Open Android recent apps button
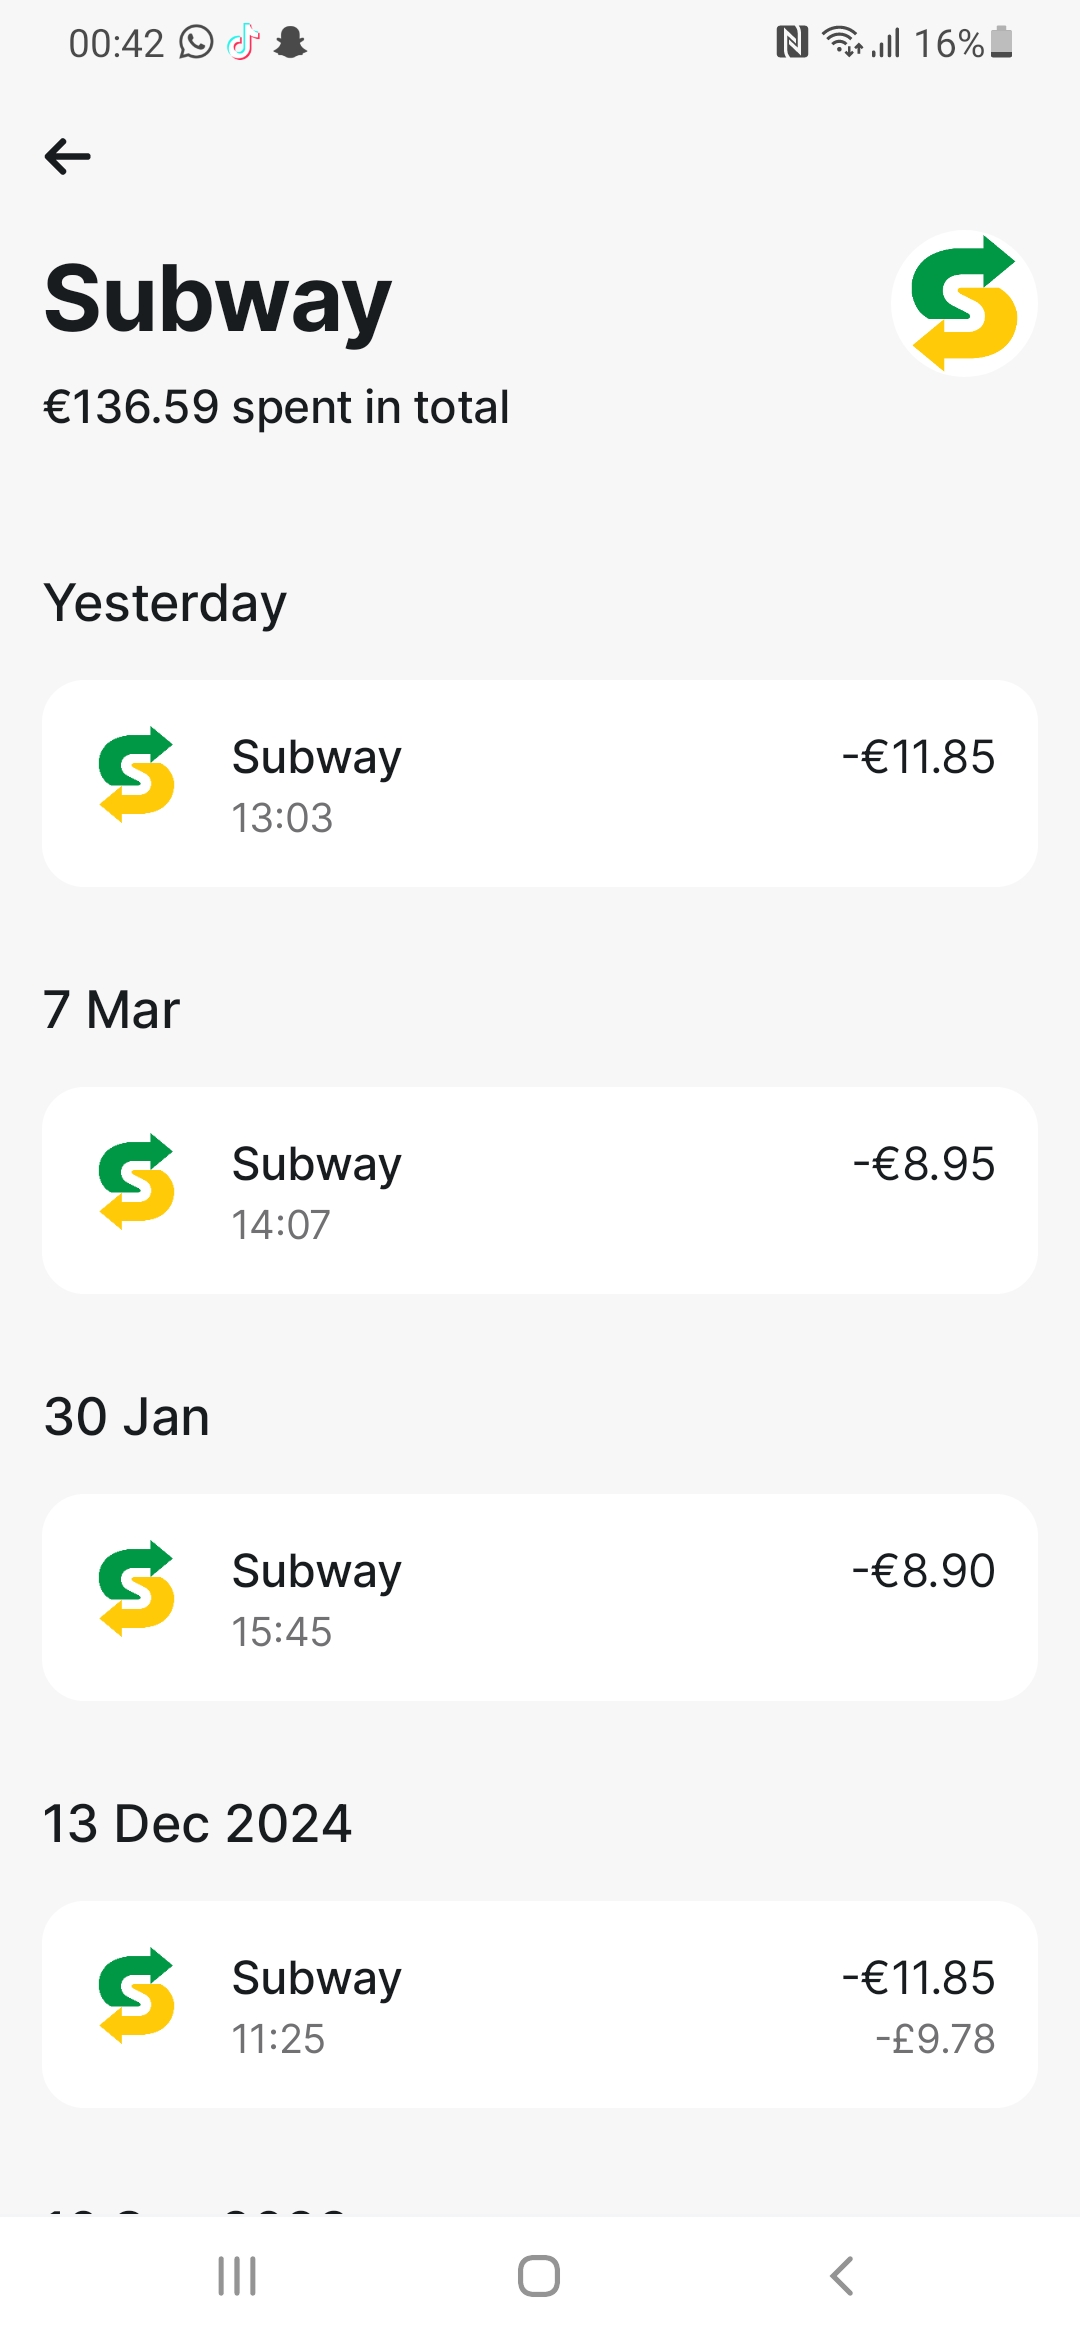The width and height of the screenshot is (1080, 2340). [237, 2277]
